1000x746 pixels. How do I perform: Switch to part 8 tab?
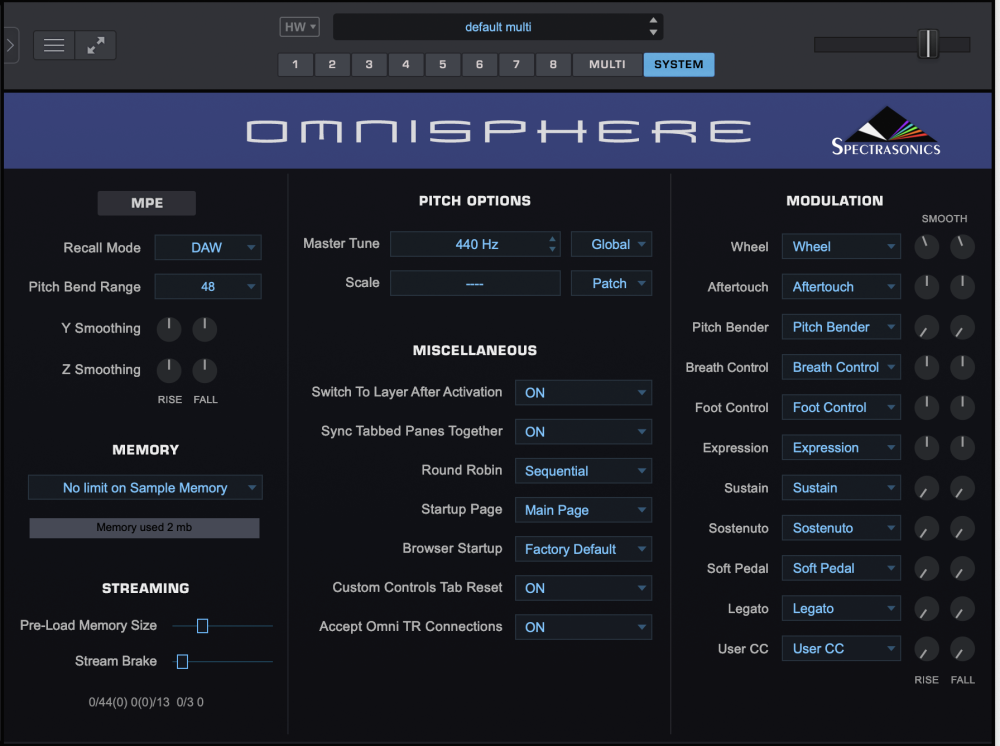tap(553, 64)
